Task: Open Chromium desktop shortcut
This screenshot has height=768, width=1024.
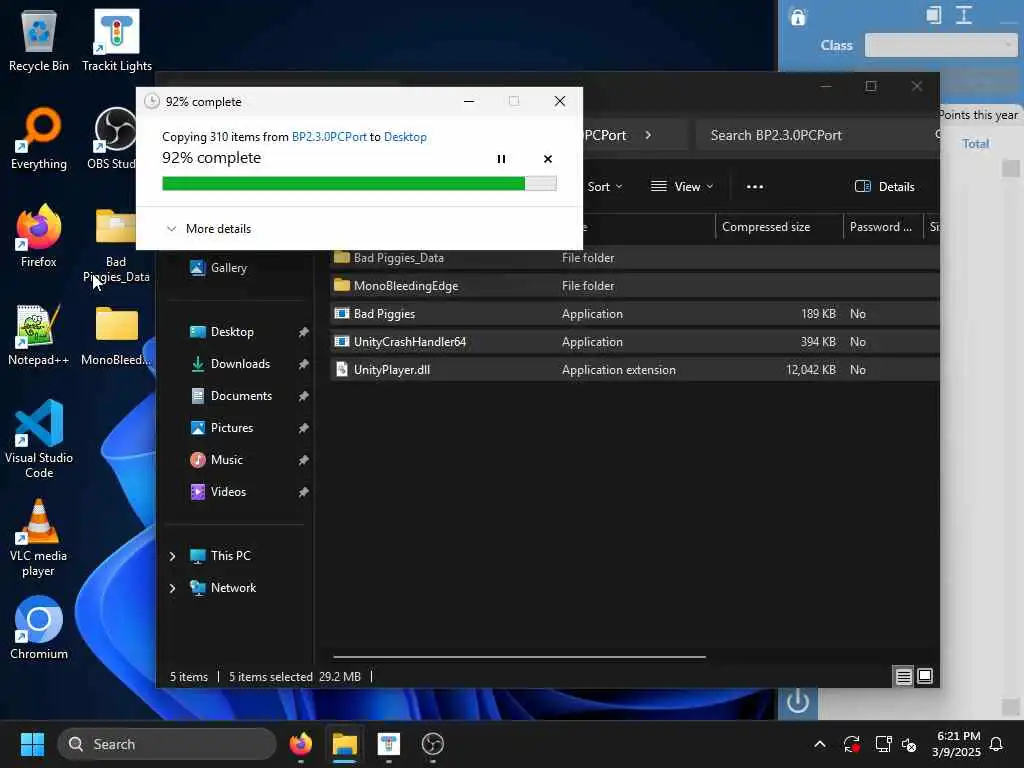Action: click(x=39, y=628)
